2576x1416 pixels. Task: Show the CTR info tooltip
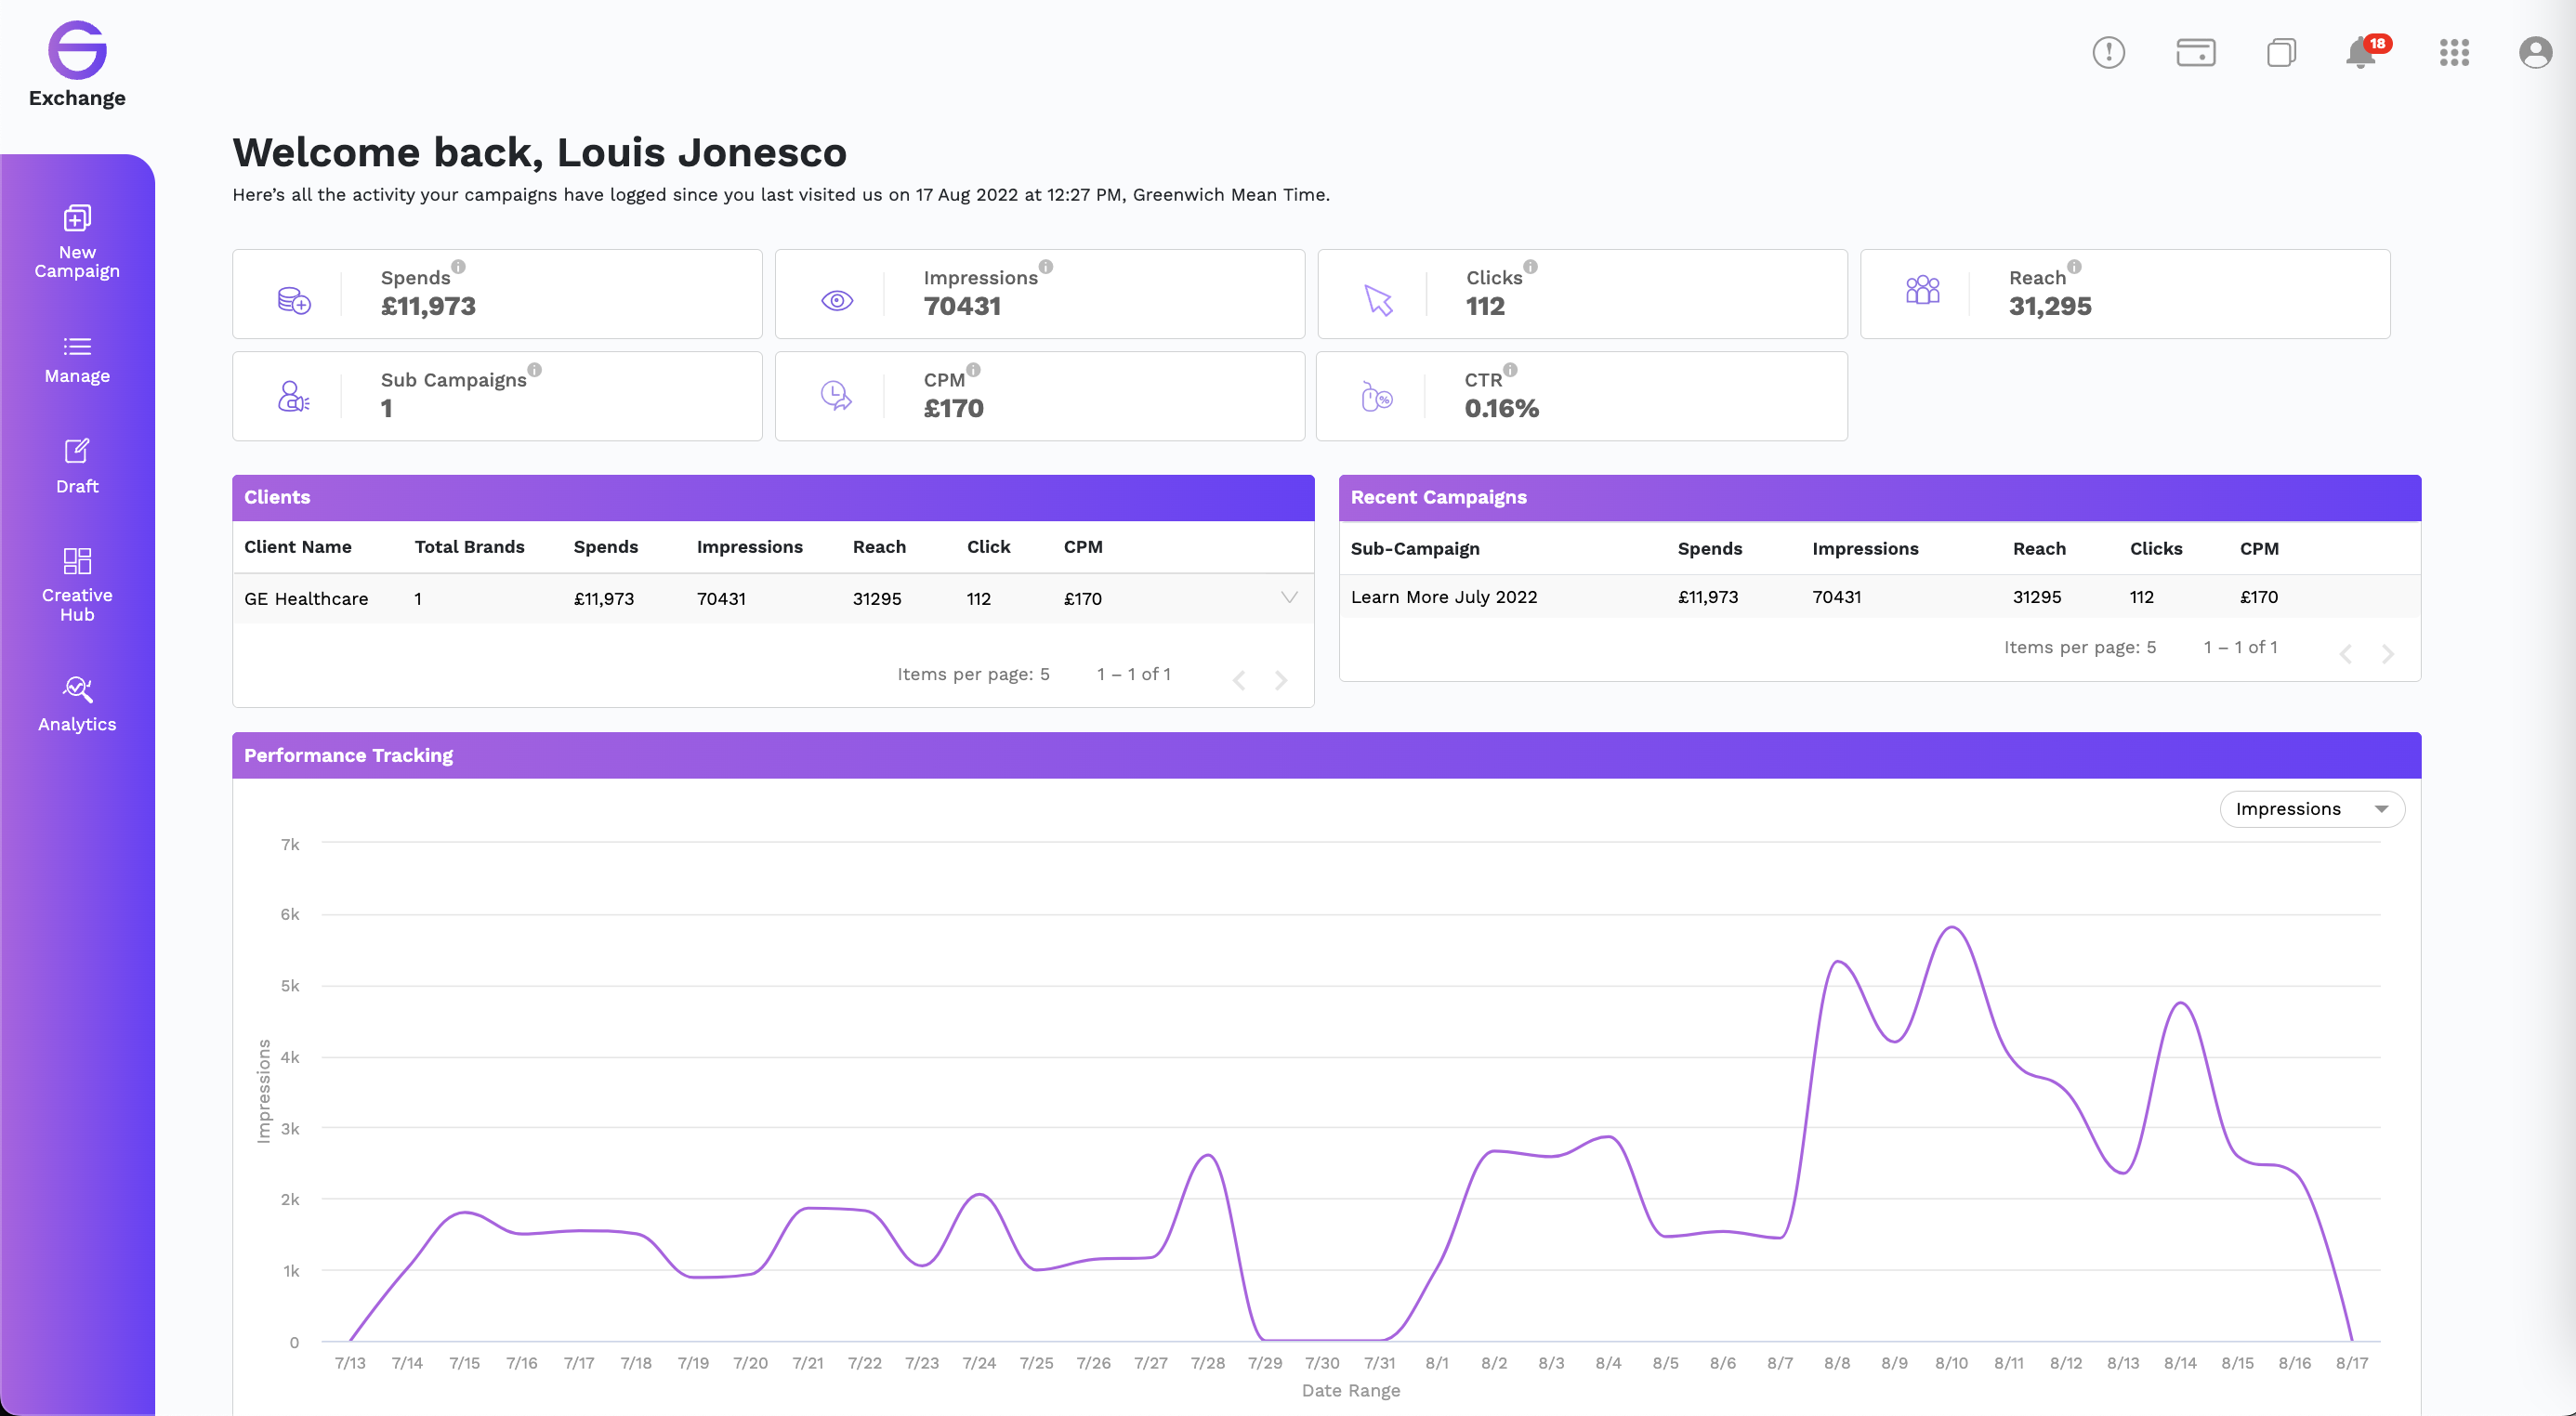[1509, 369]
